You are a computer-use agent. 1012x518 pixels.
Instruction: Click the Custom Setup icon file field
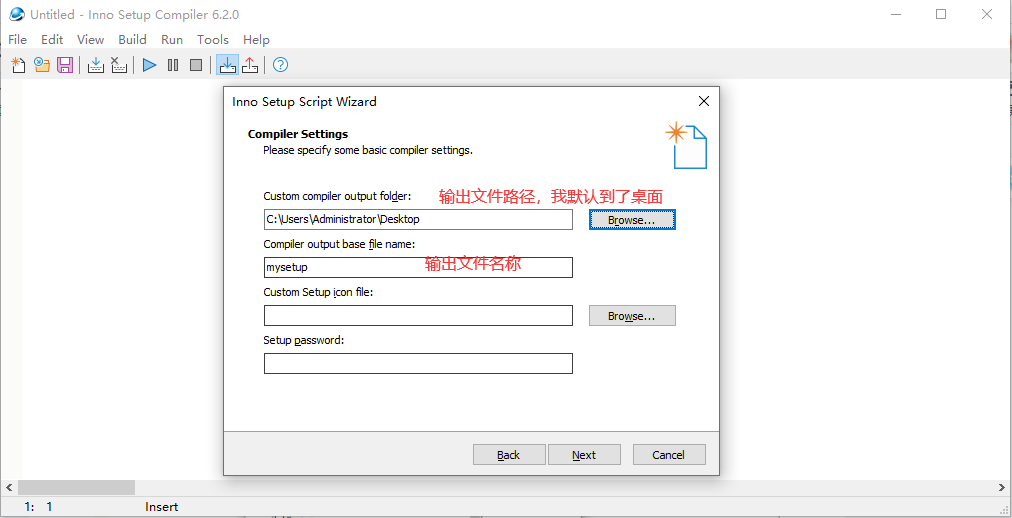[x=418, y=315]
